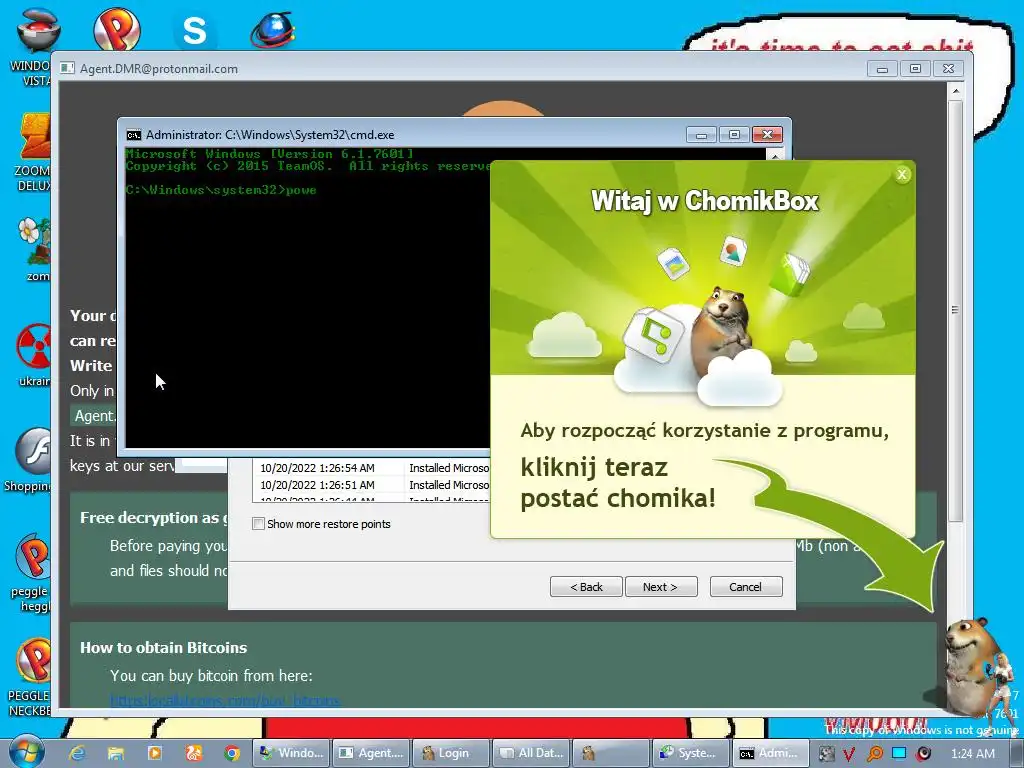
Task: Click the cmd.exe title bar icon
Action: point(134,135)
